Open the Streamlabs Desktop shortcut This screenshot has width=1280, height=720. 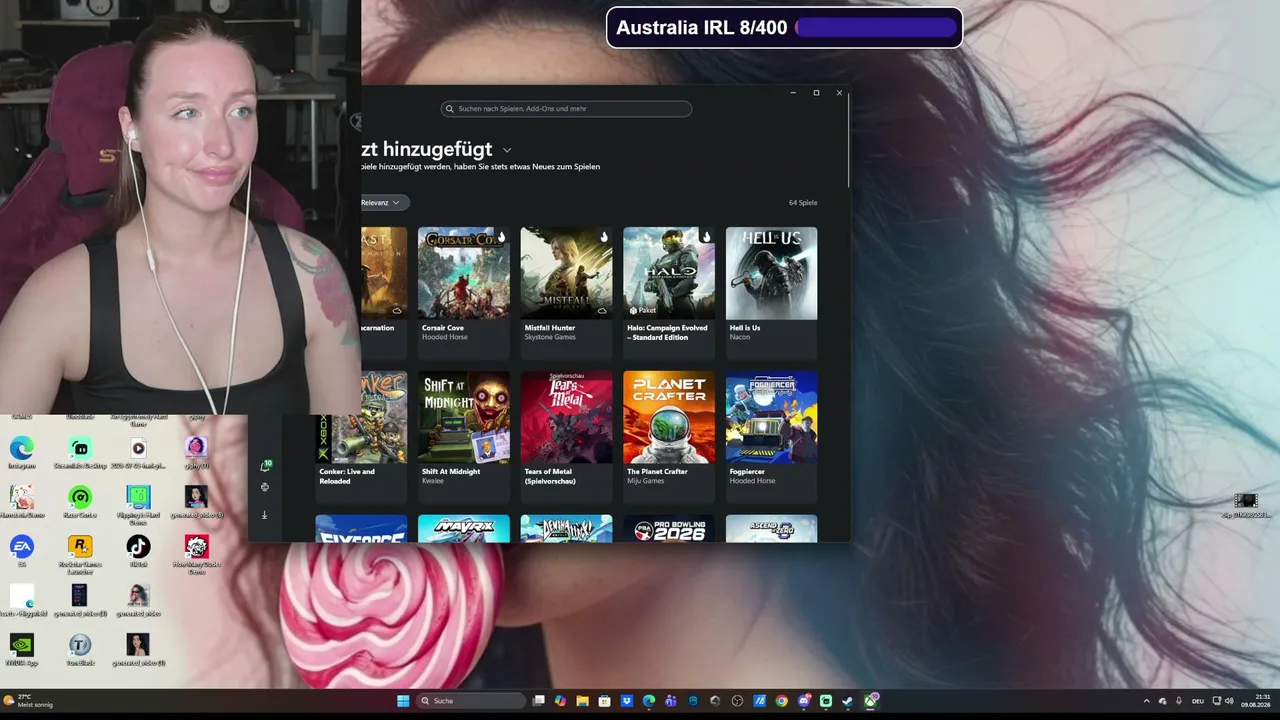pos(80,451)
